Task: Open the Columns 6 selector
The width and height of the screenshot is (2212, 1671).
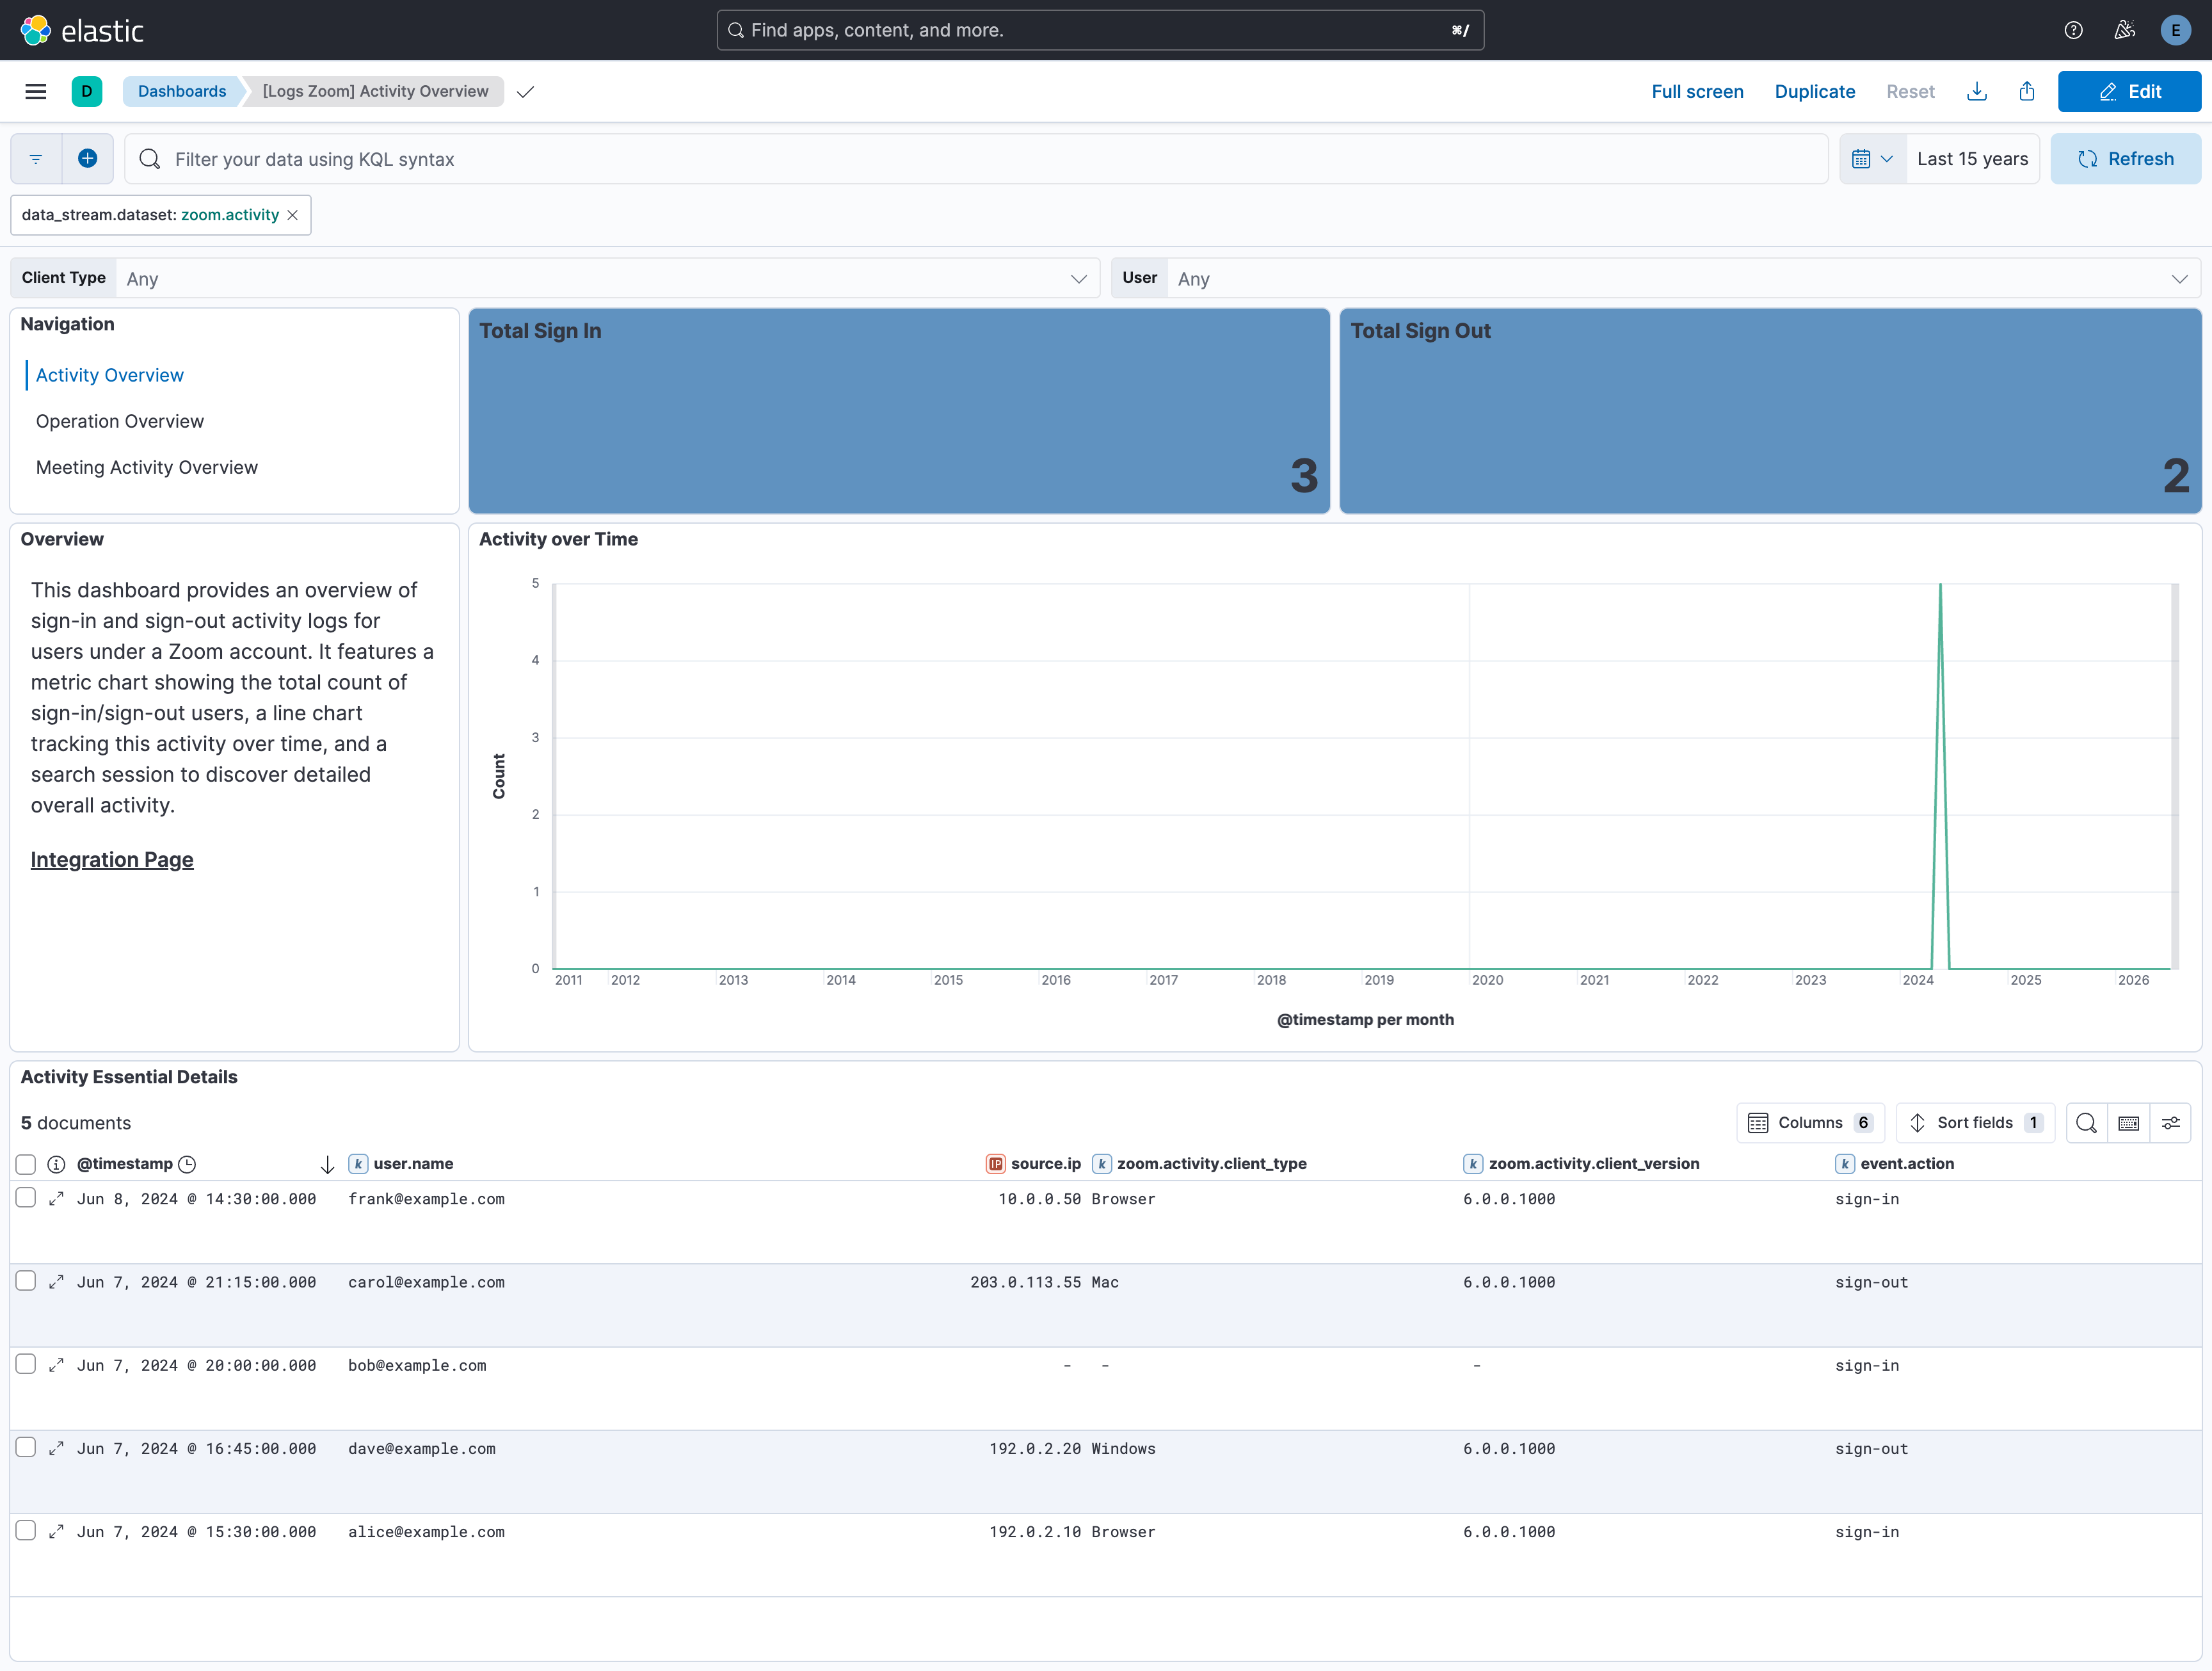Action: (x=1810, y=1123)
